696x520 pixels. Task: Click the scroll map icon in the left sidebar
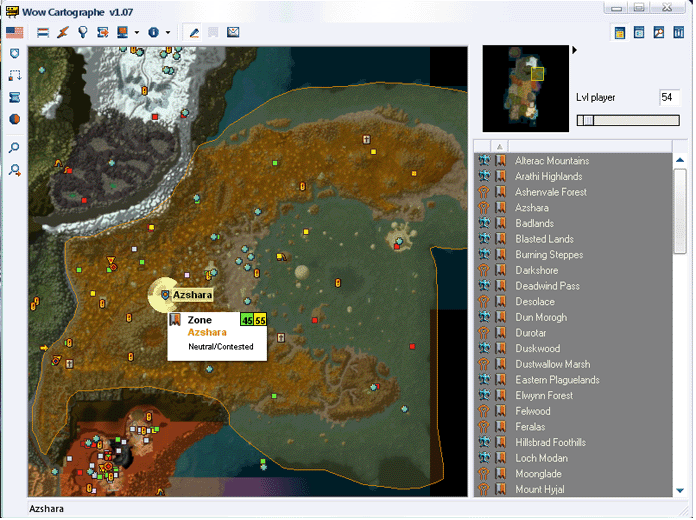point(15,97)
